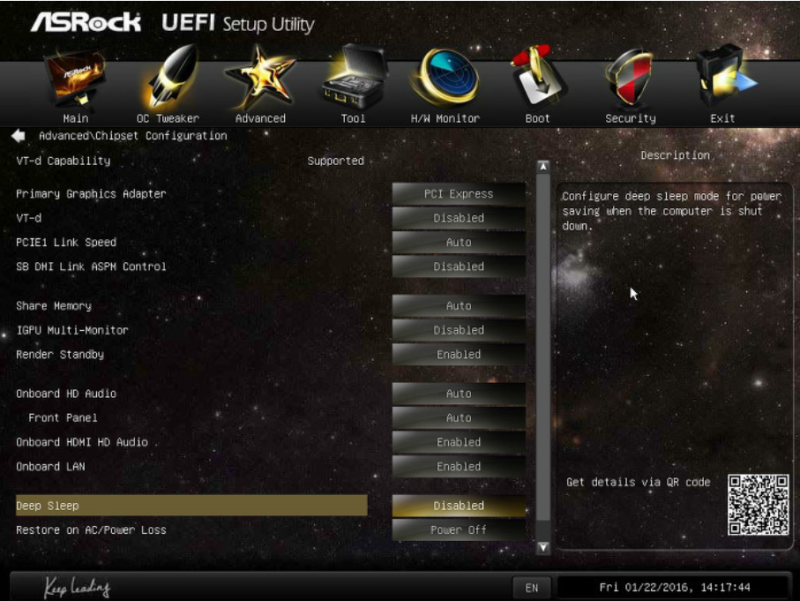Open Share Memory Auto dropdown
The image size is (800, 601).
[459, 306]
